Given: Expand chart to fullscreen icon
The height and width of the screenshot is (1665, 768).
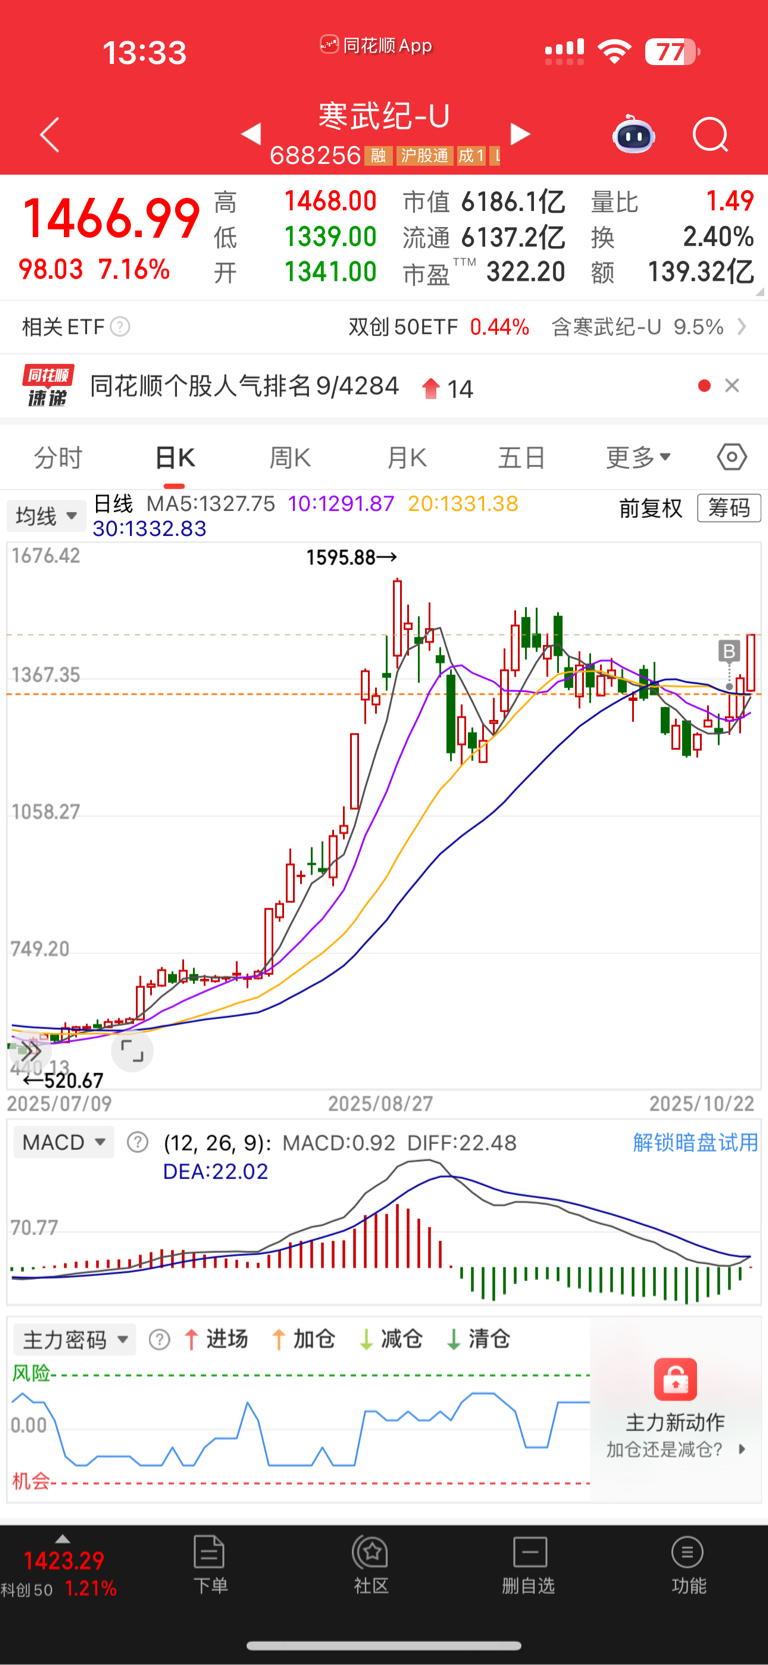Looking at the screenshot, I should (x=132, y=1051).
